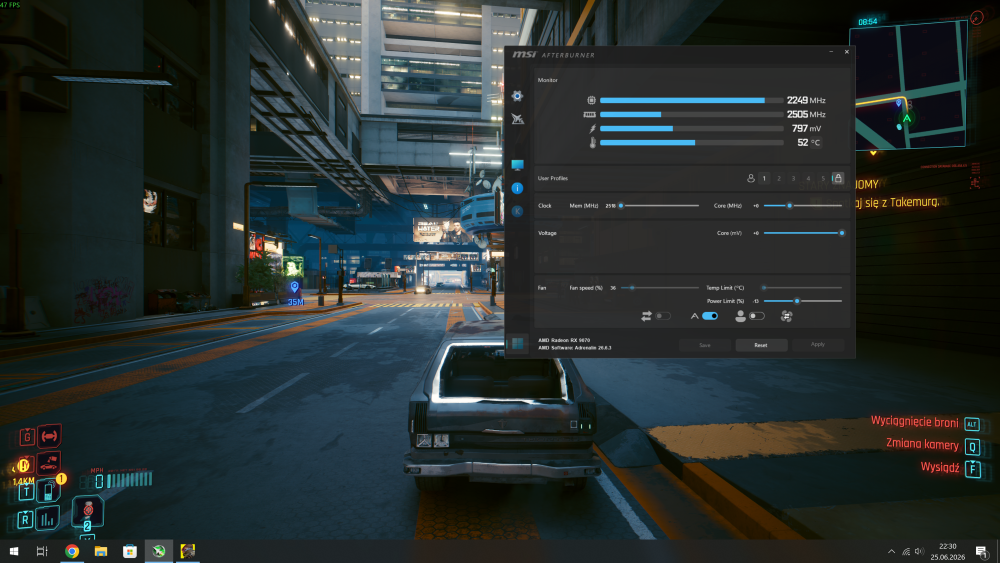The width and height of the screenshot is (1000, 563).
Task: Click the profile lock icon
Action: click(838, 179)
